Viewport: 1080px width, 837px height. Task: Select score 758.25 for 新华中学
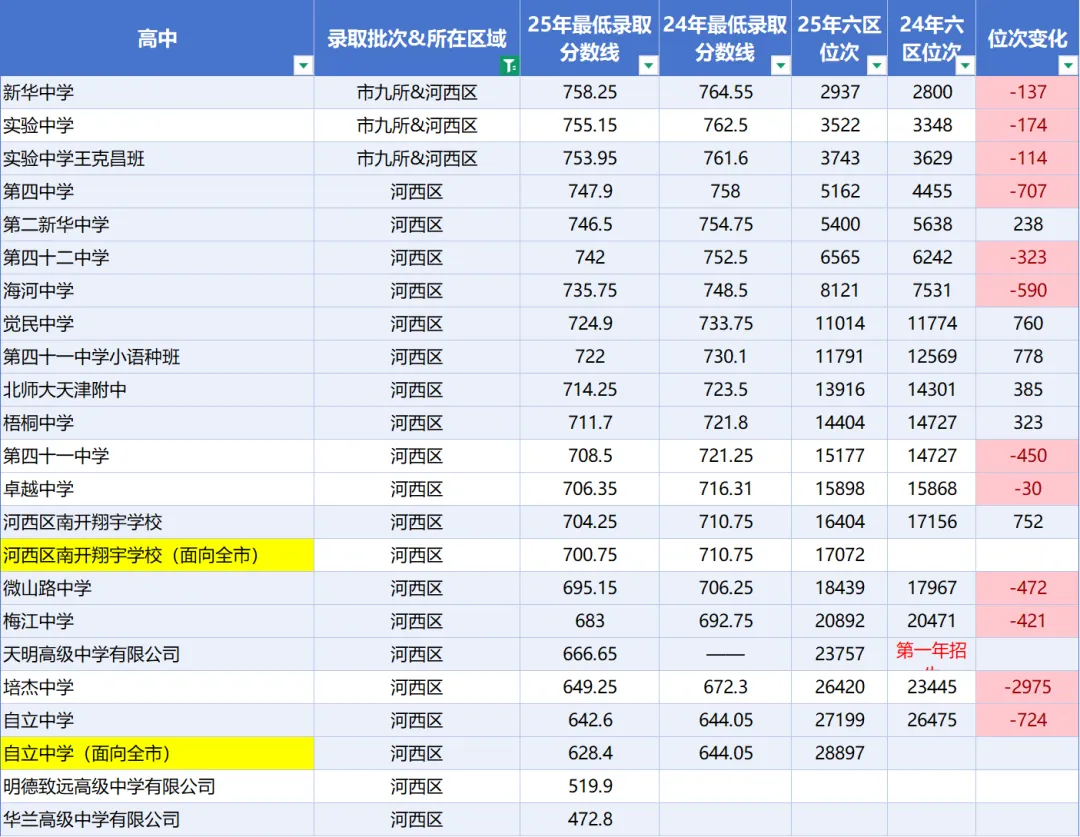click(x=590, y=92)
